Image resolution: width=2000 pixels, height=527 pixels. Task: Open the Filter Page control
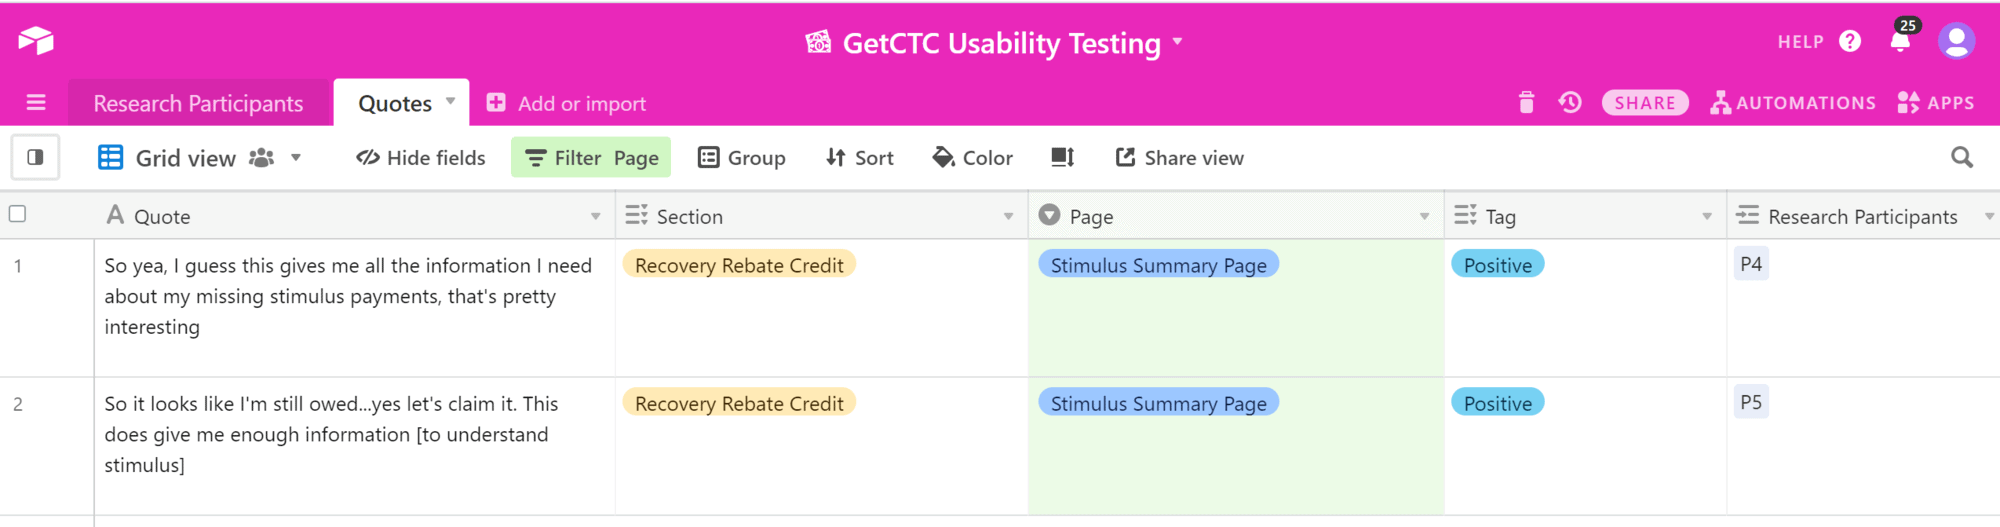tap(591, 157)
